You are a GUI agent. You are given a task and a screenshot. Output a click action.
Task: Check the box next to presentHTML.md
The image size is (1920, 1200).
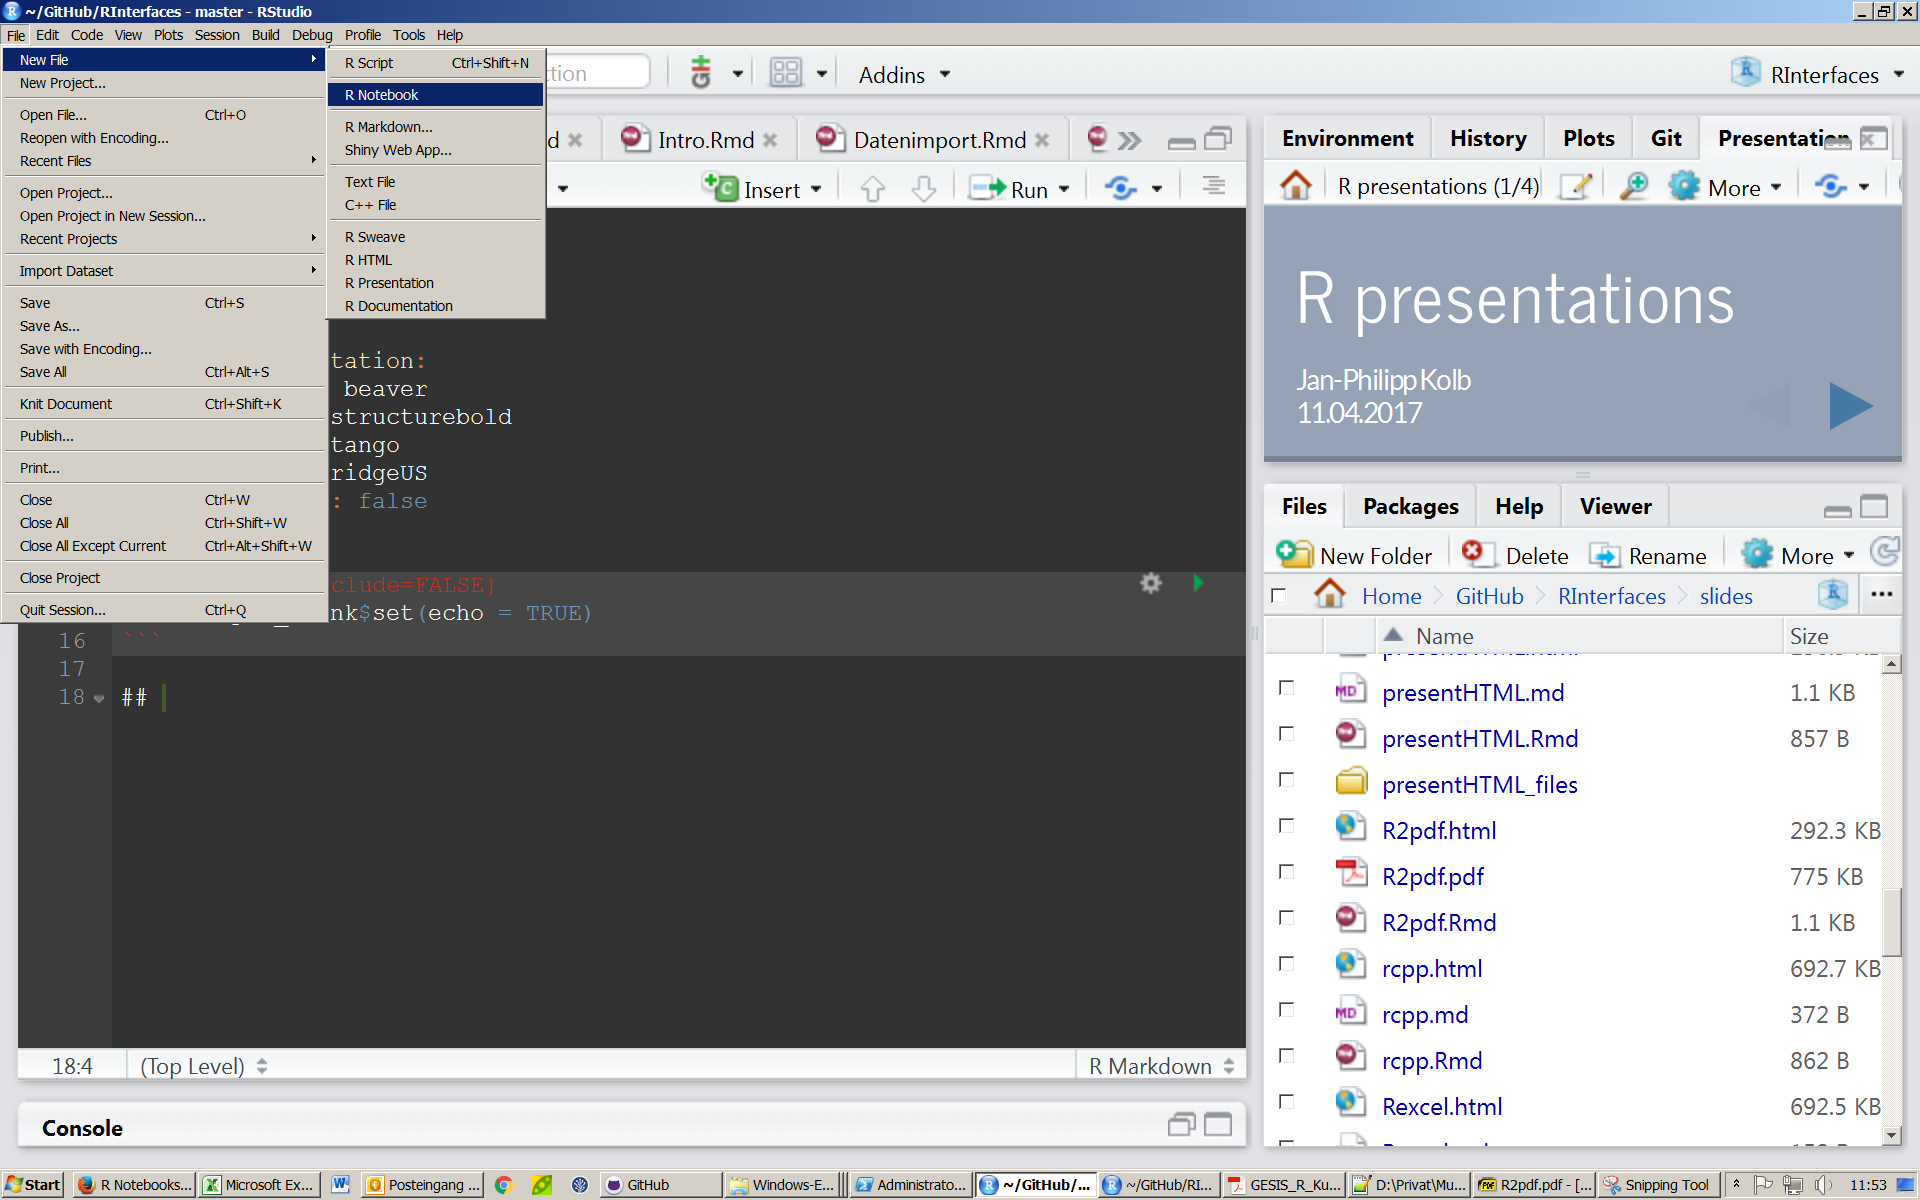pyautogui.click(x=1286, y=688)
